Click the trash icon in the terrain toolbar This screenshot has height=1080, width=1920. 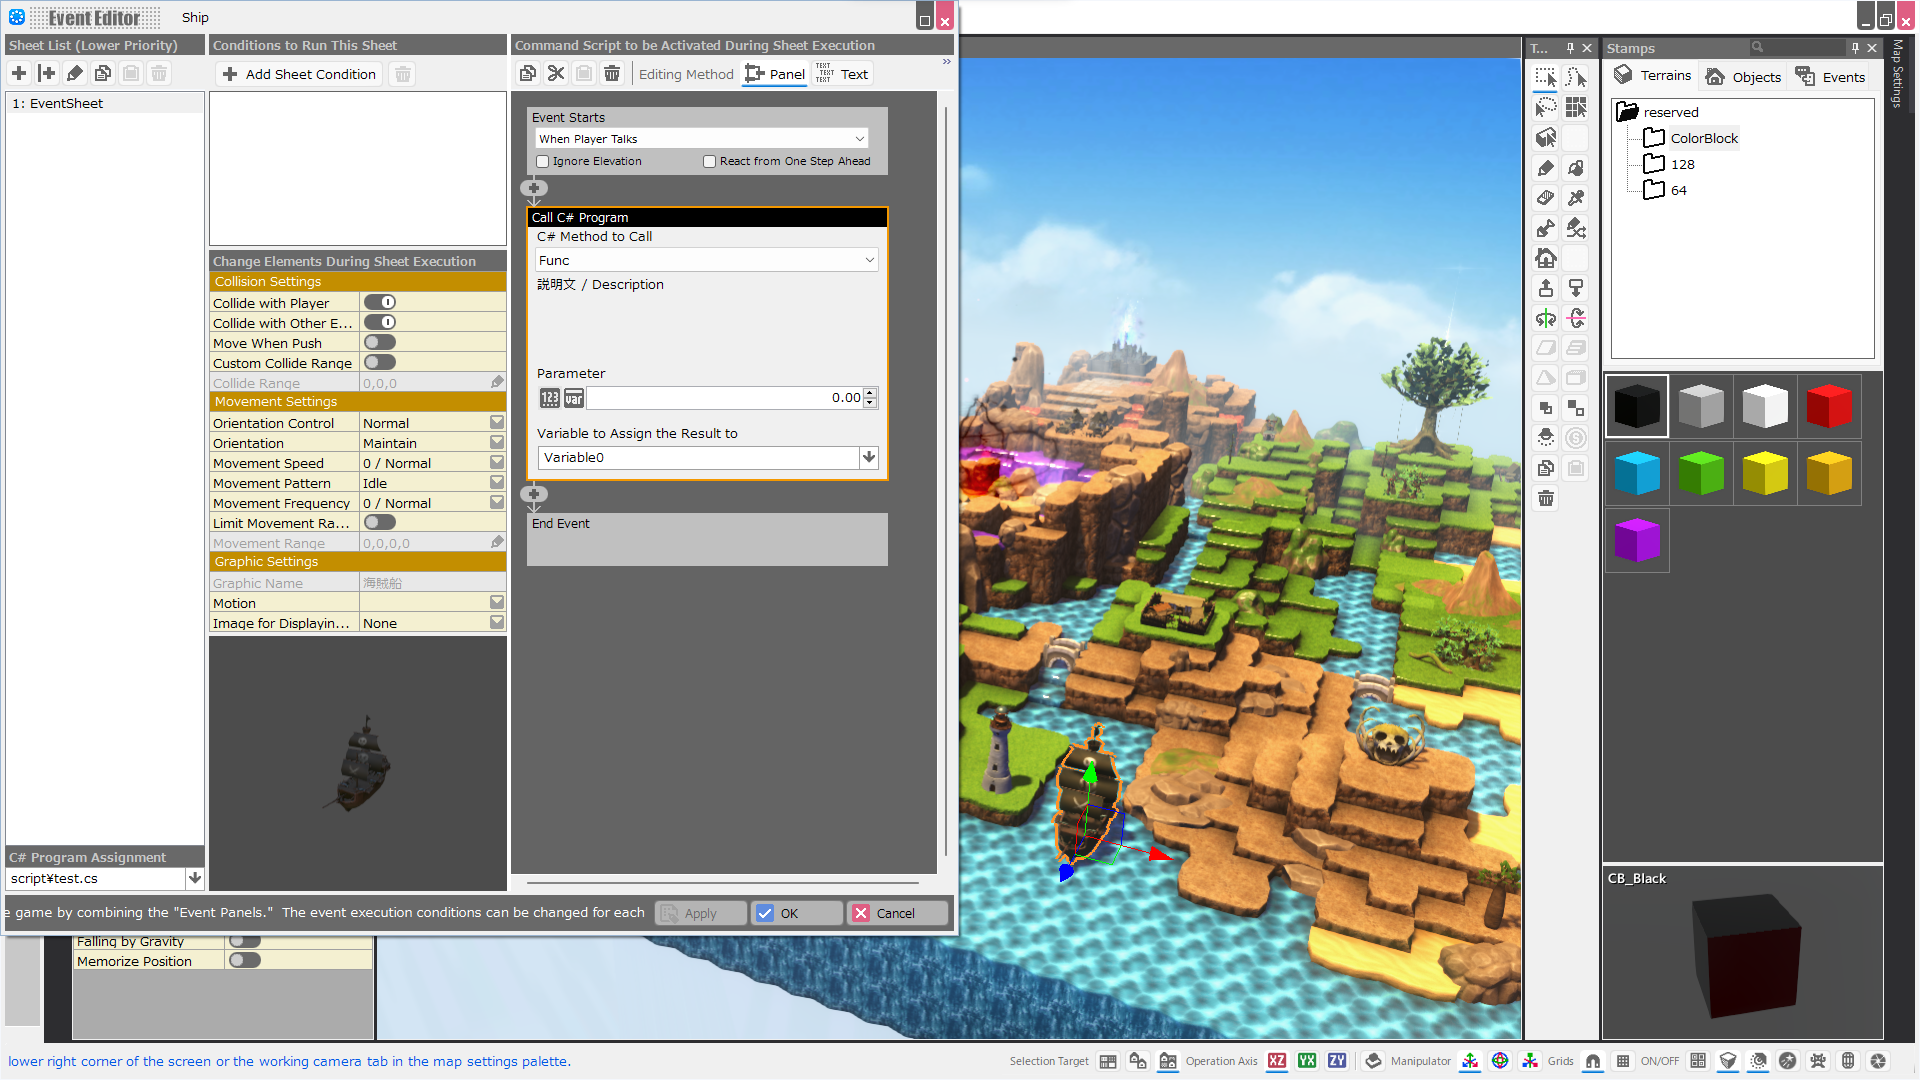point(1545,498)
